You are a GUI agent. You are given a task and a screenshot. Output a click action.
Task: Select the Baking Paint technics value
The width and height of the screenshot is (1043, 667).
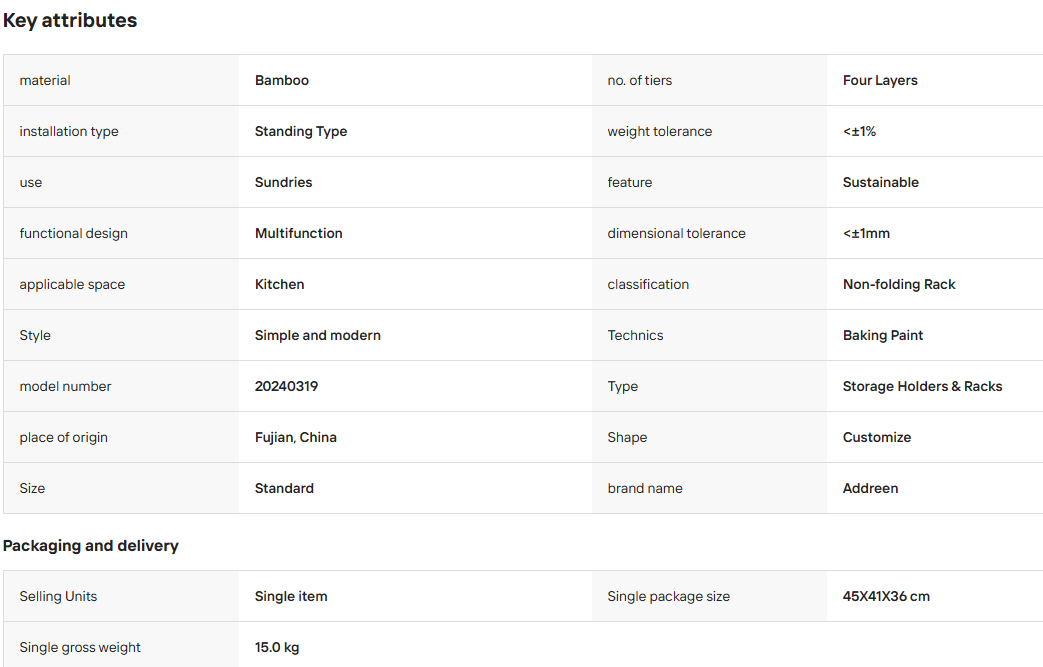[883, 335]
